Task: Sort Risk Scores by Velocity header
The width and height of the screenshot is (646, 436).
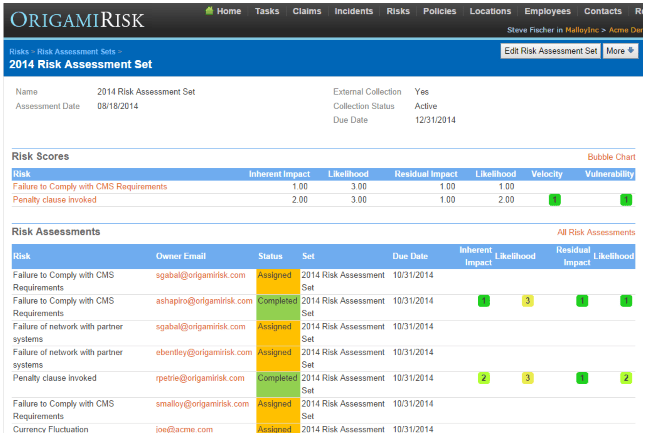Action: click(x=547, y=174)
